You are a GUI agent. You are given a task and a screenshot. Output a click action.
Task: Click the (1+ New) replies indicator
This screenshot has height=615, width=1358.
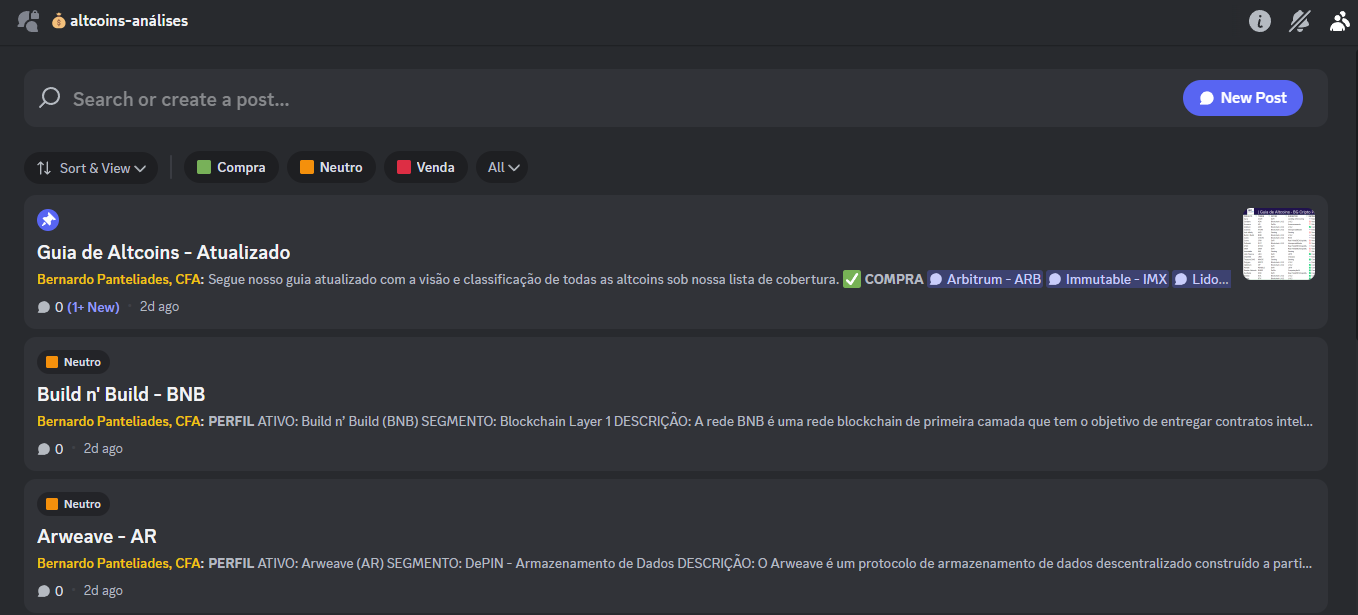point(93,307)
